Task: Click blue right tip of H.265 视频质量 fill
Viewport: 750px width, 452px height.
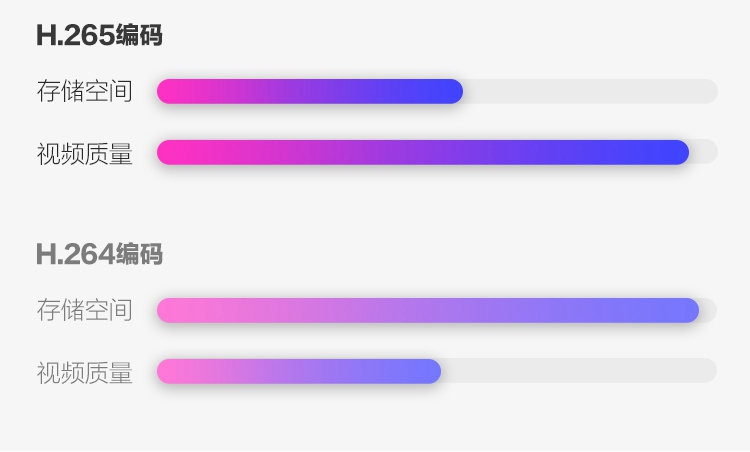Action: 680,152
